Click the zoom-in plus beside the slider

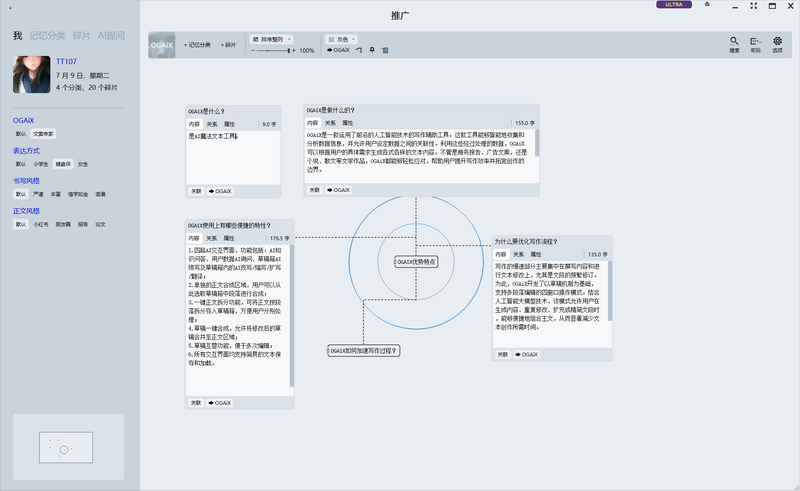tap(294, 50)
